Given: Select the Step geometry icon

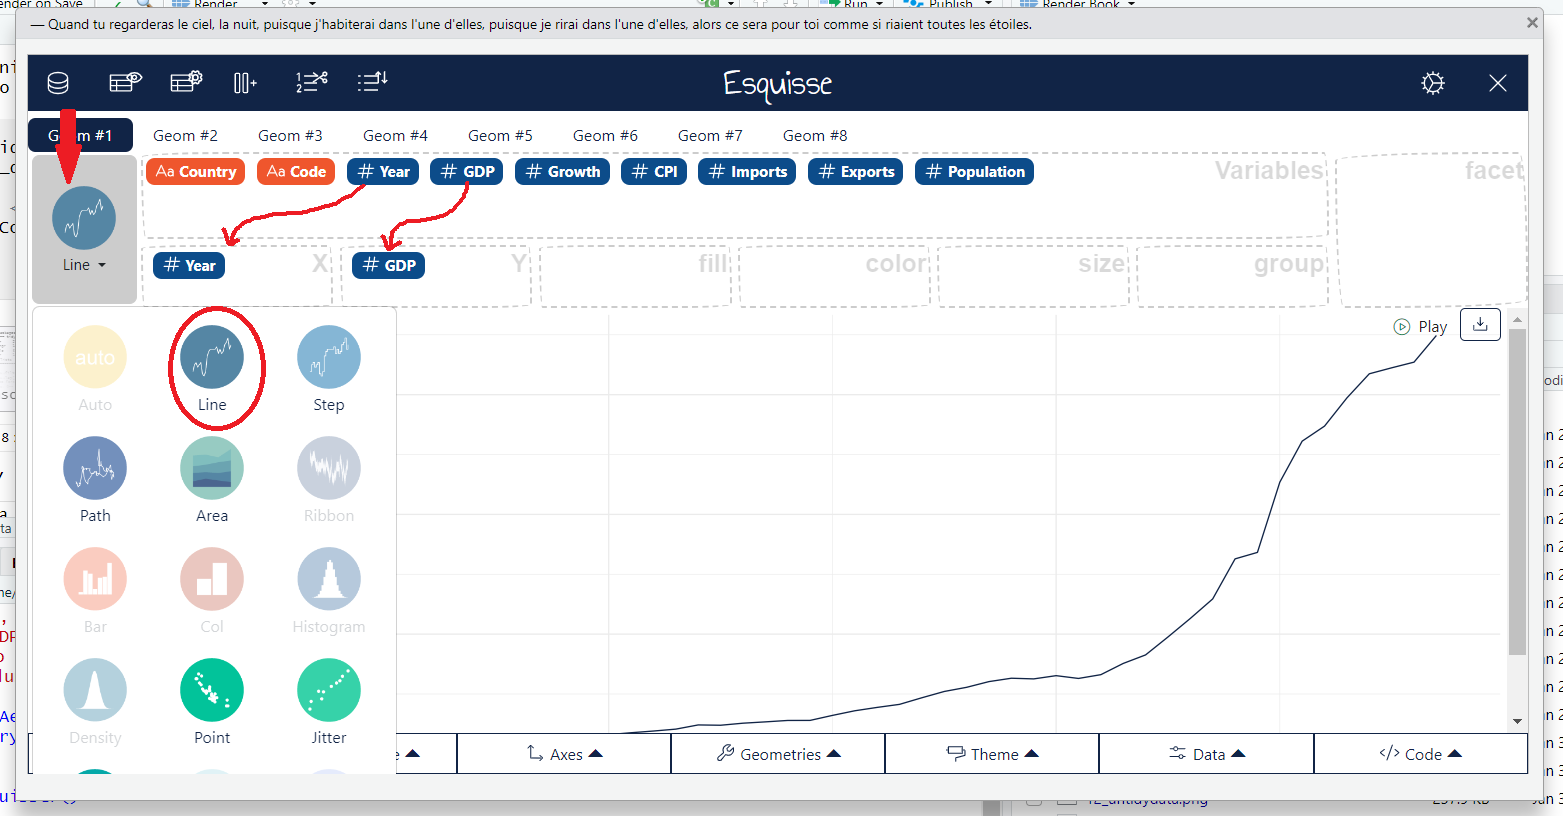Looking at the screenshot, I should point(329,357).
